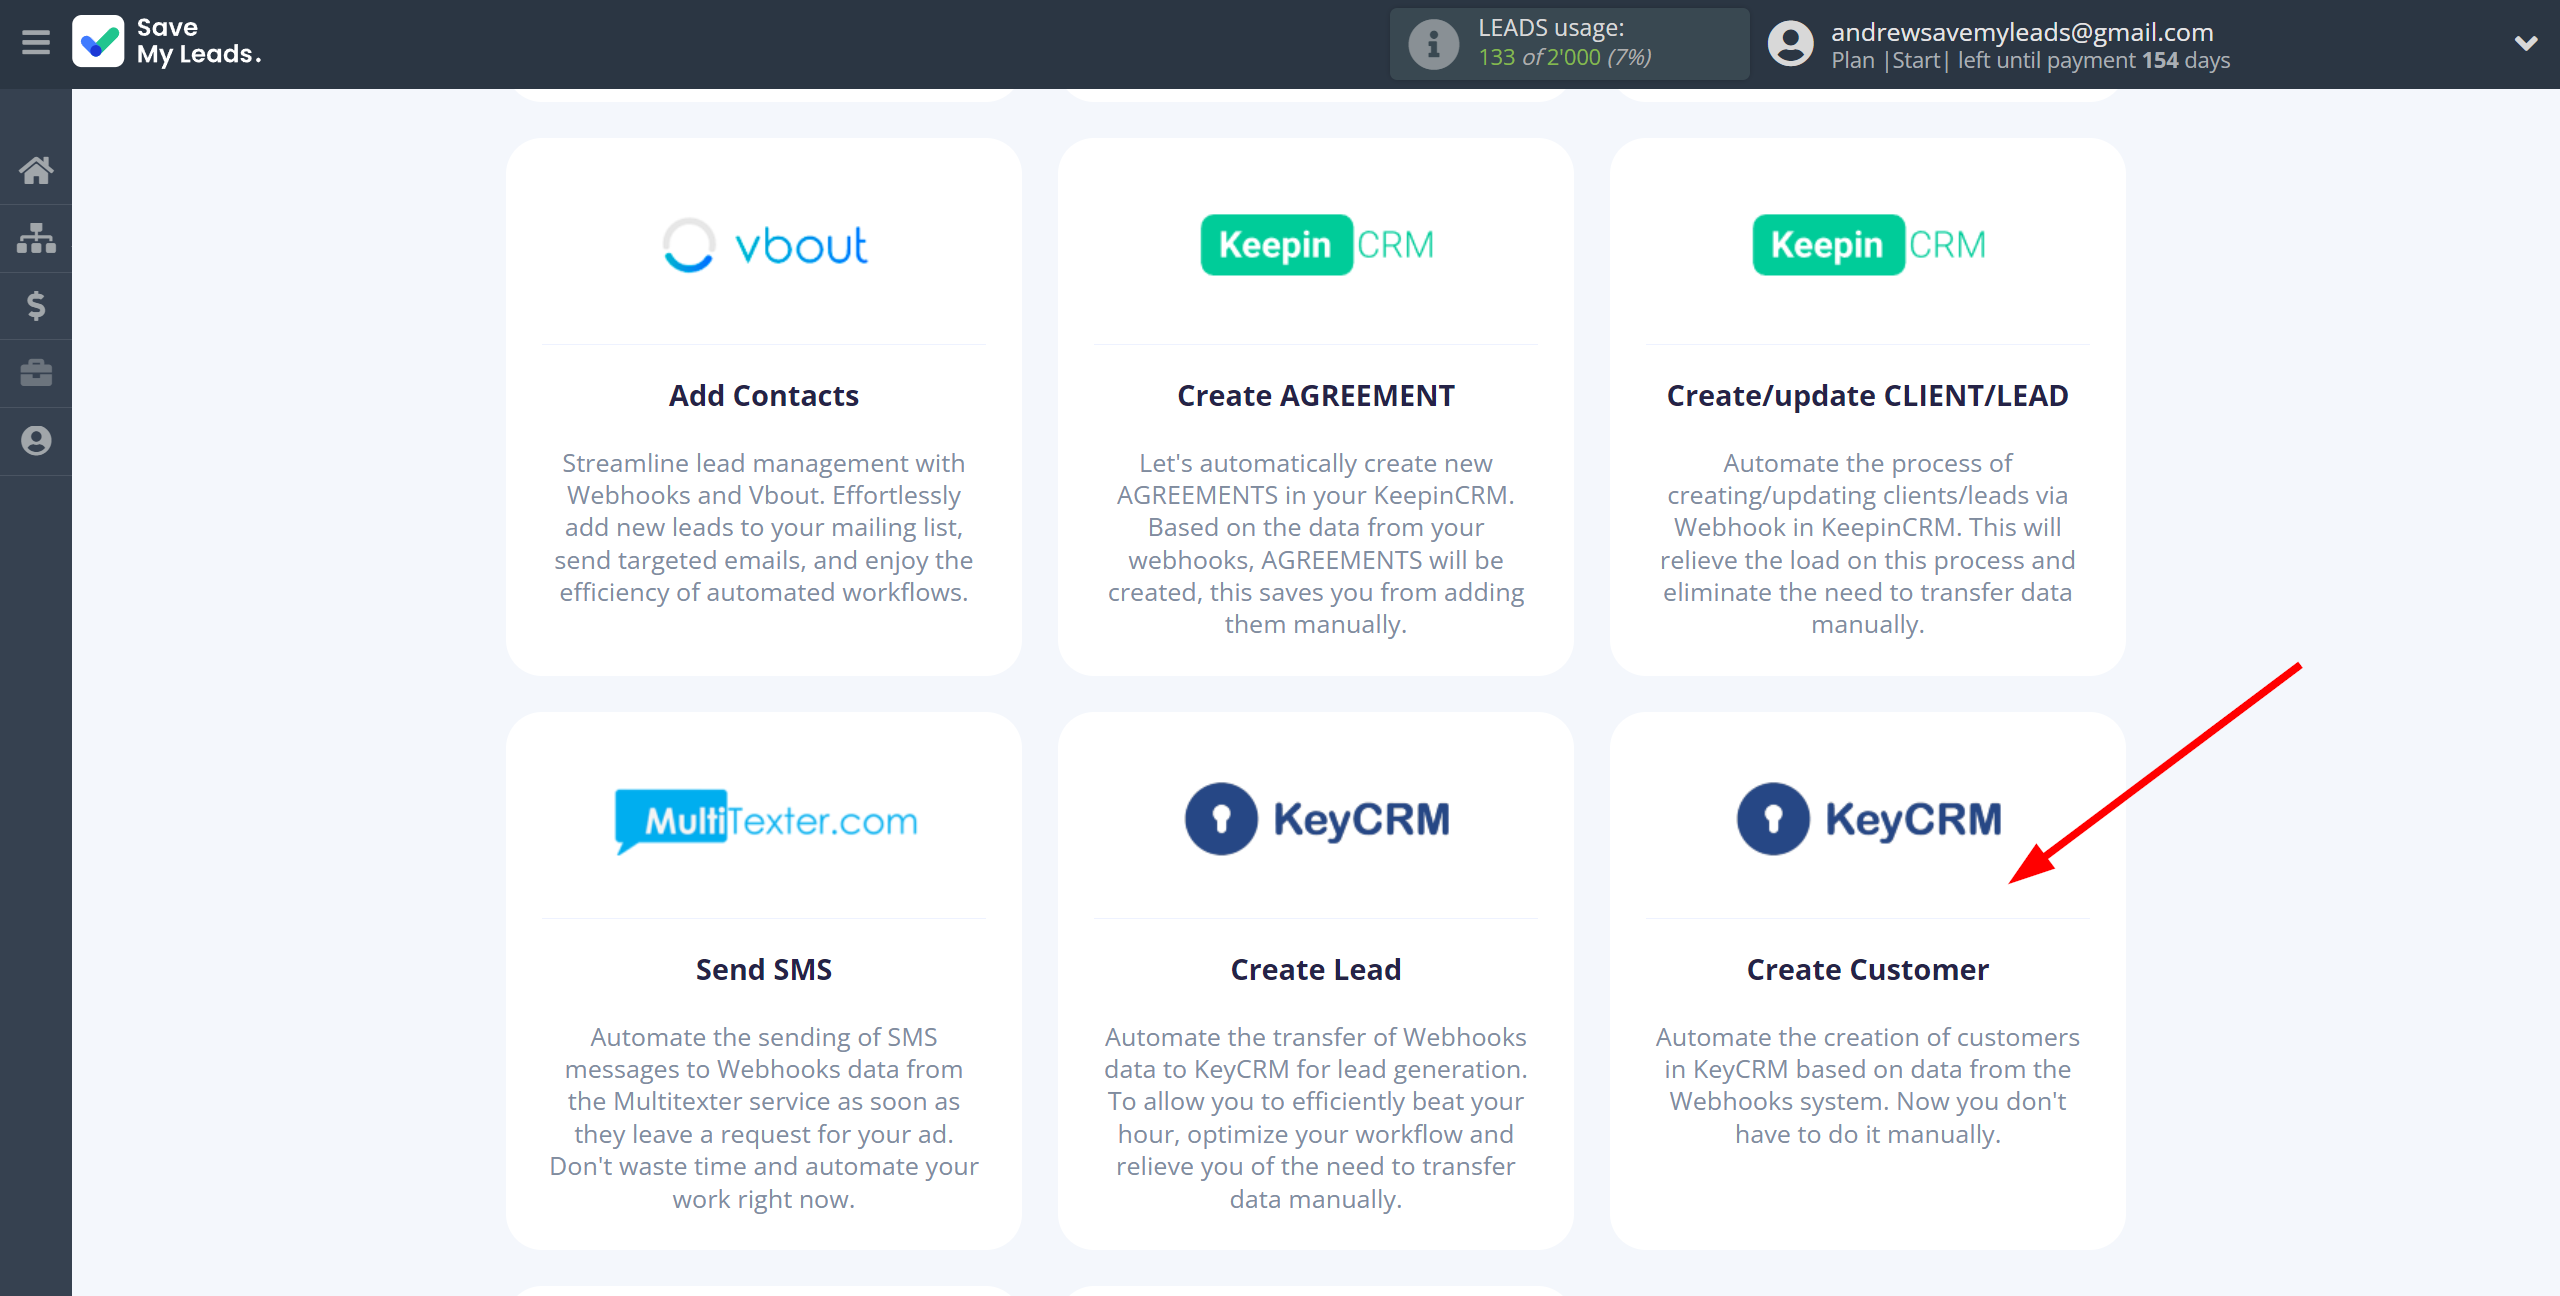The width and height of the screenshot is (2560, 1296).
Task: Select the Create/update CLIENT/LEAD title
Action: [1868, 396]
